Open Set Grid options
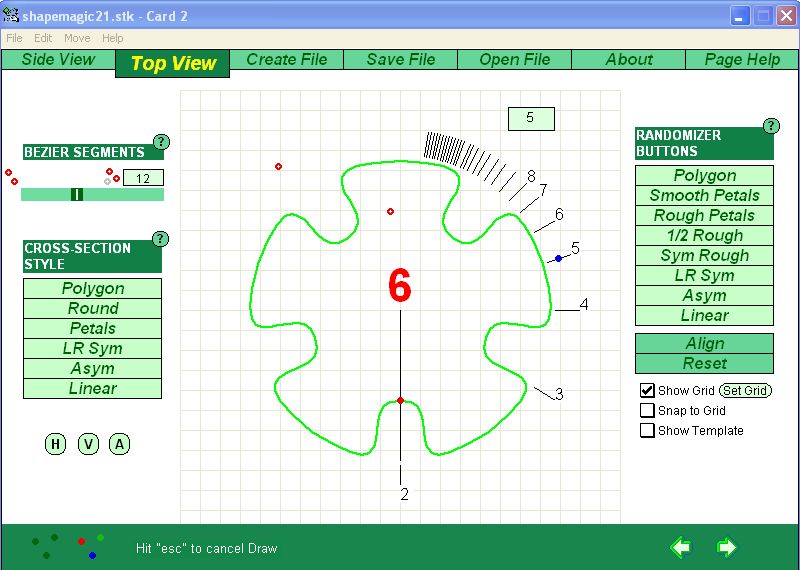The image size is (800, 570). coord(745,390)
